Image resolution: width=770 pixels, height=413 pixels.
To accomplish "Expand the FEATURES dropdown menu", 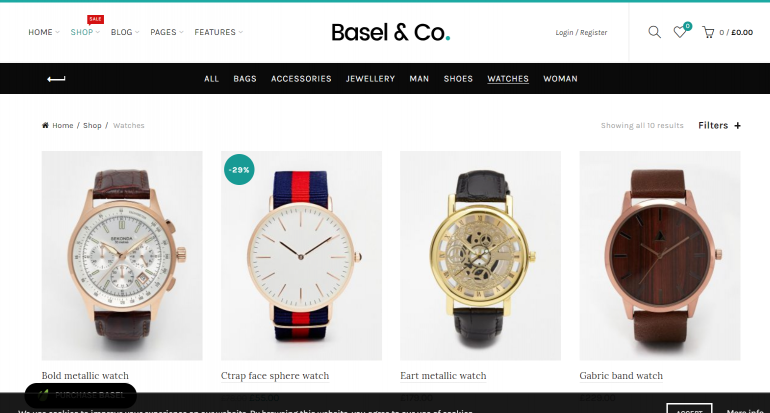I will 219,32.
